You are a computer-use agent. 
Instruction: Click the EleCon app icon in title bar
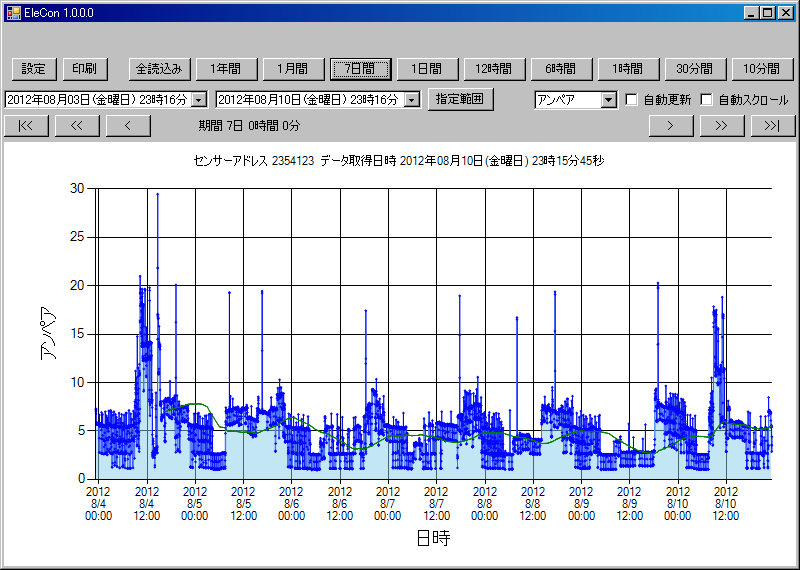(13, 13)
